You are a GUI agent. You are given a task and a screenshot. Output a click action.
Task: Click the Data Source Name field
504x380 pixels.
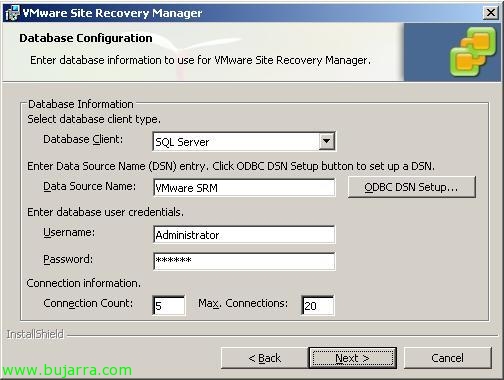click(244, 188)
